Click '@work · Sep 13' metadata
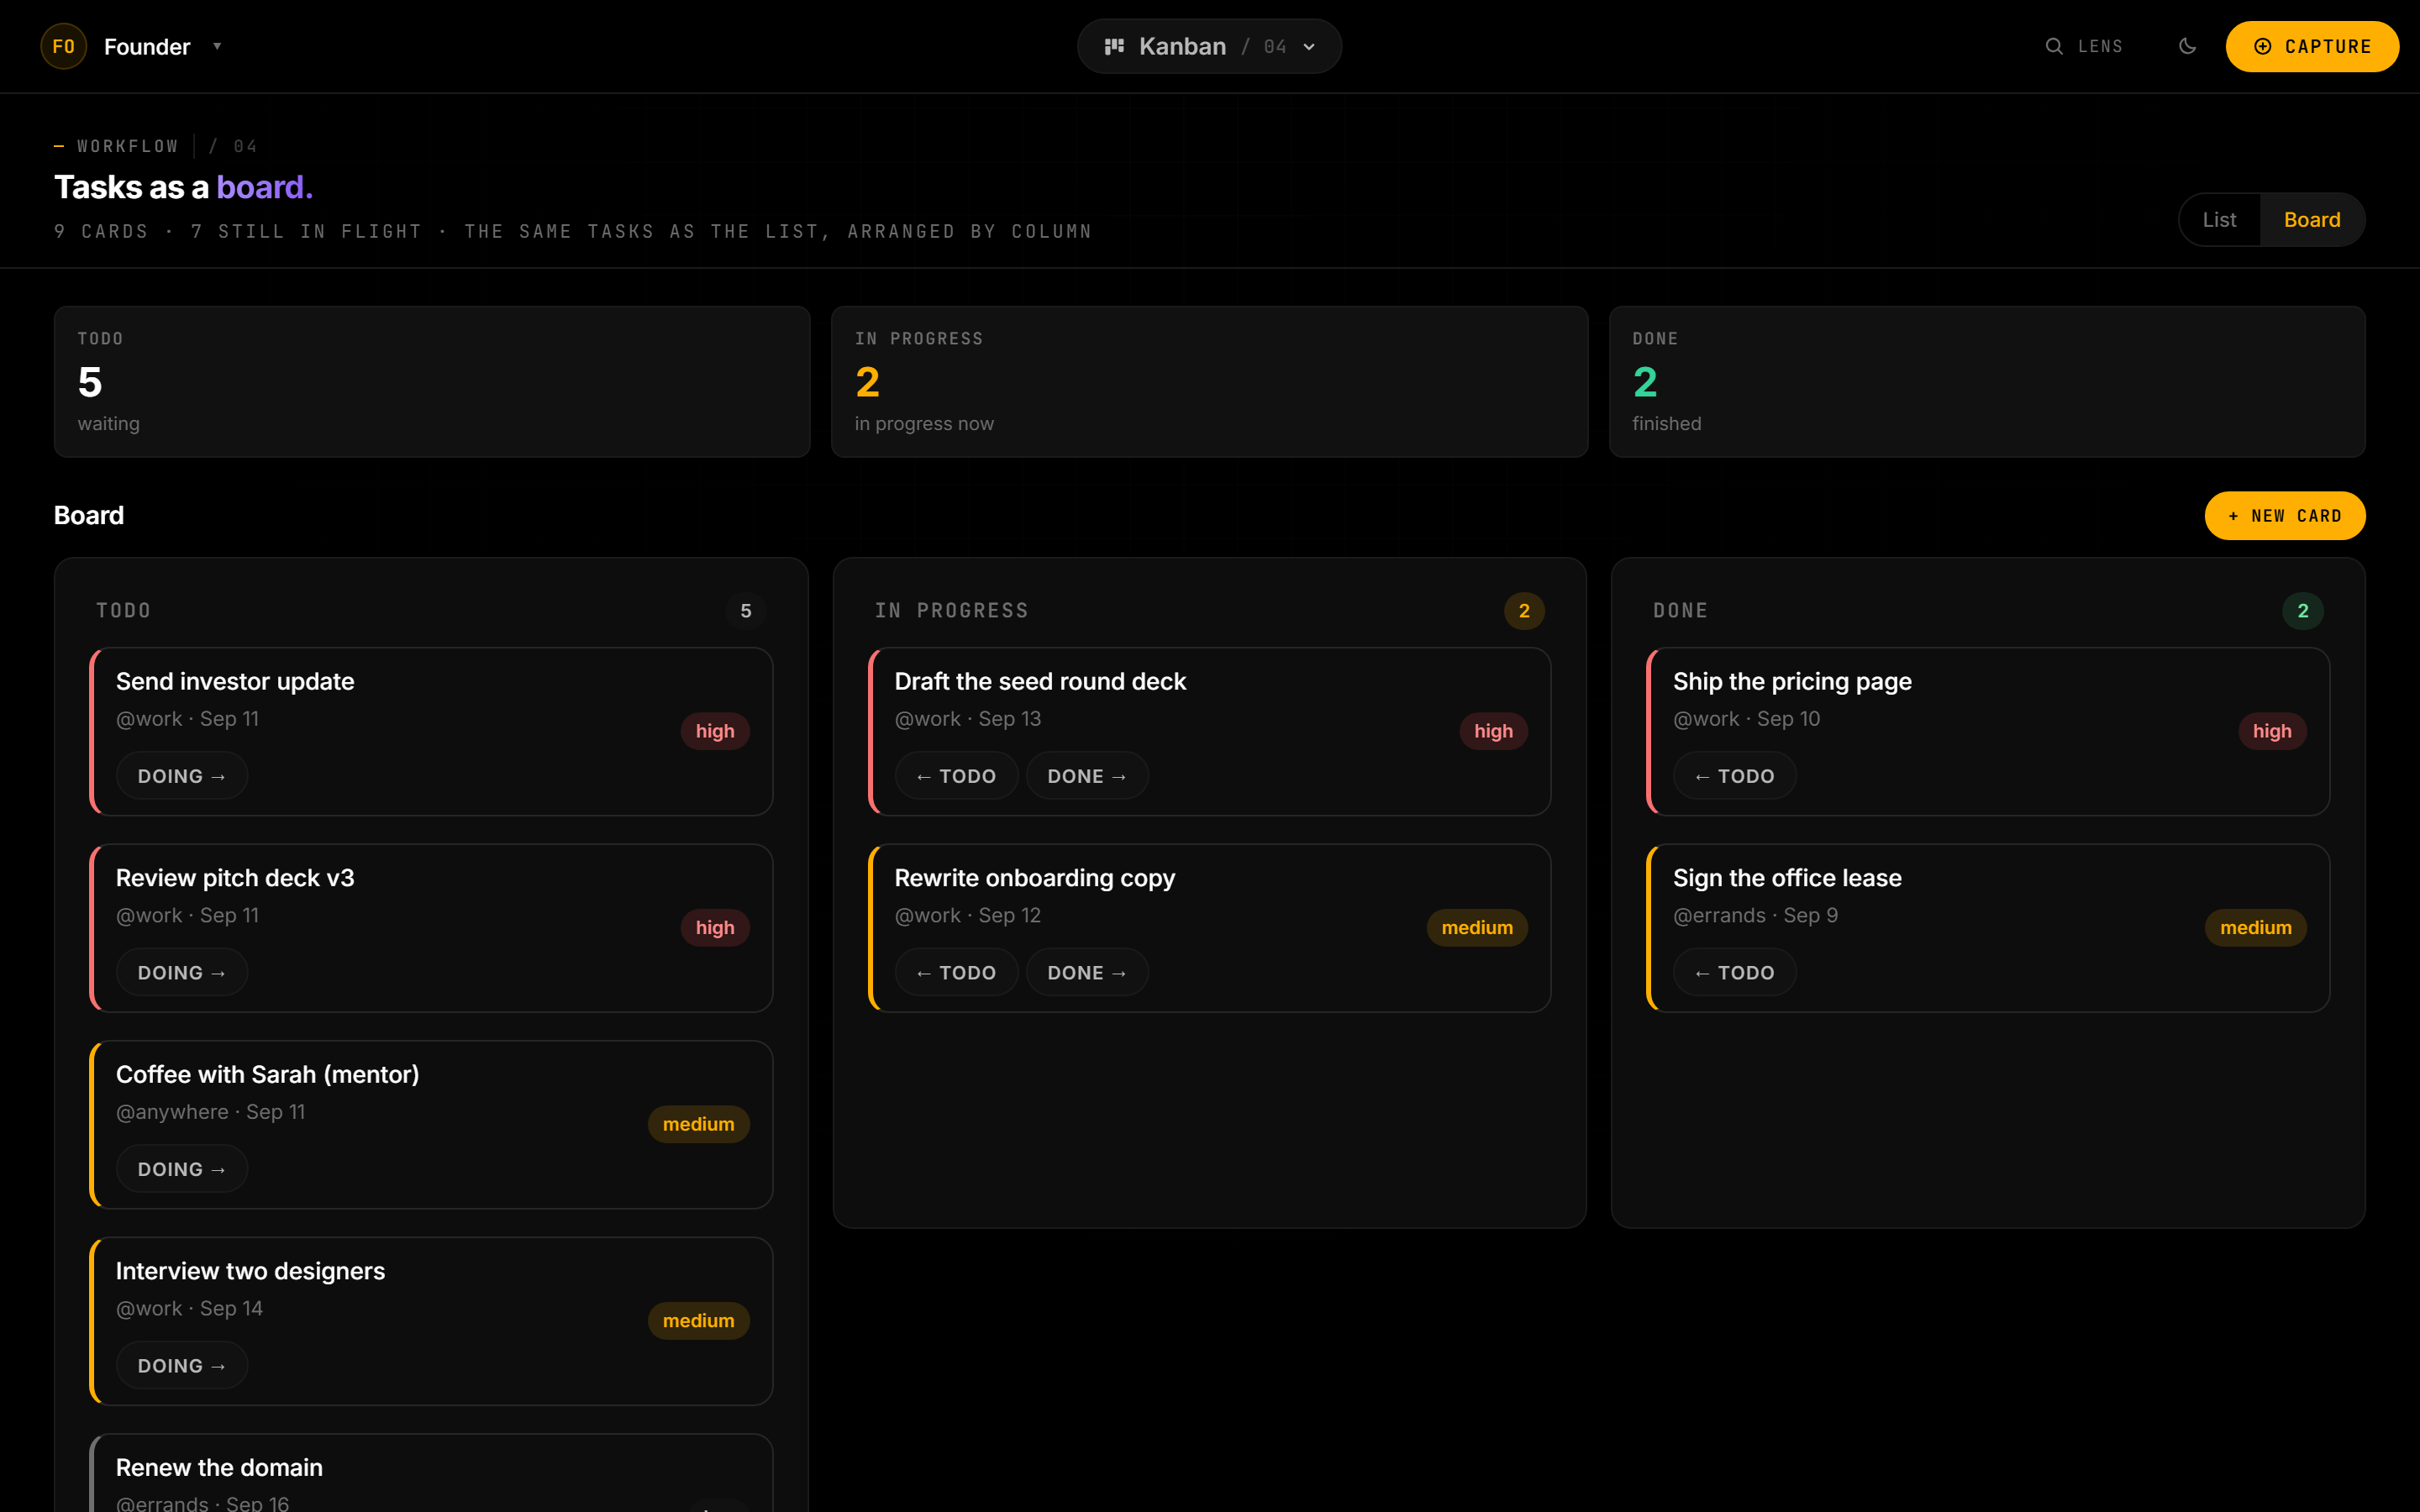2420x1512 pixels. coord(967,718)
